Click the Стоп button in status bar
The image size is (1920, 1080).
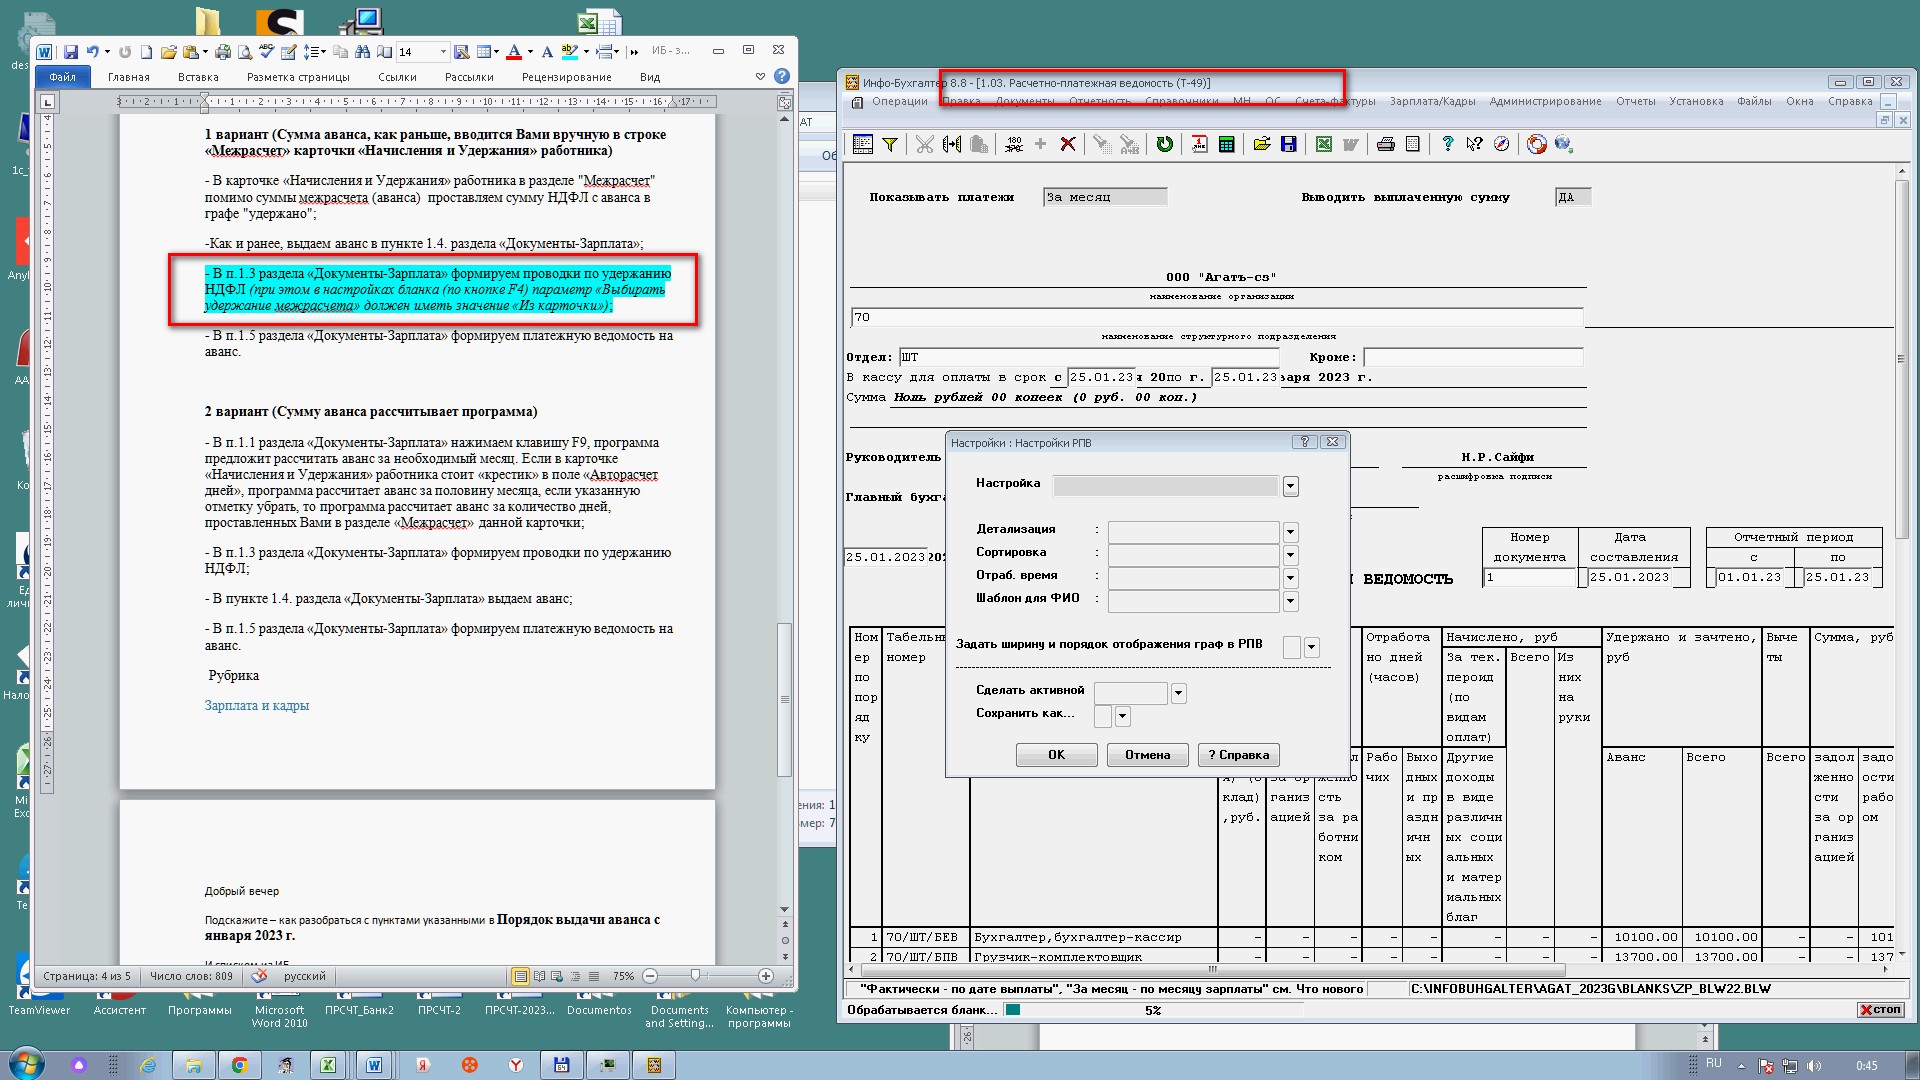1880,1010
